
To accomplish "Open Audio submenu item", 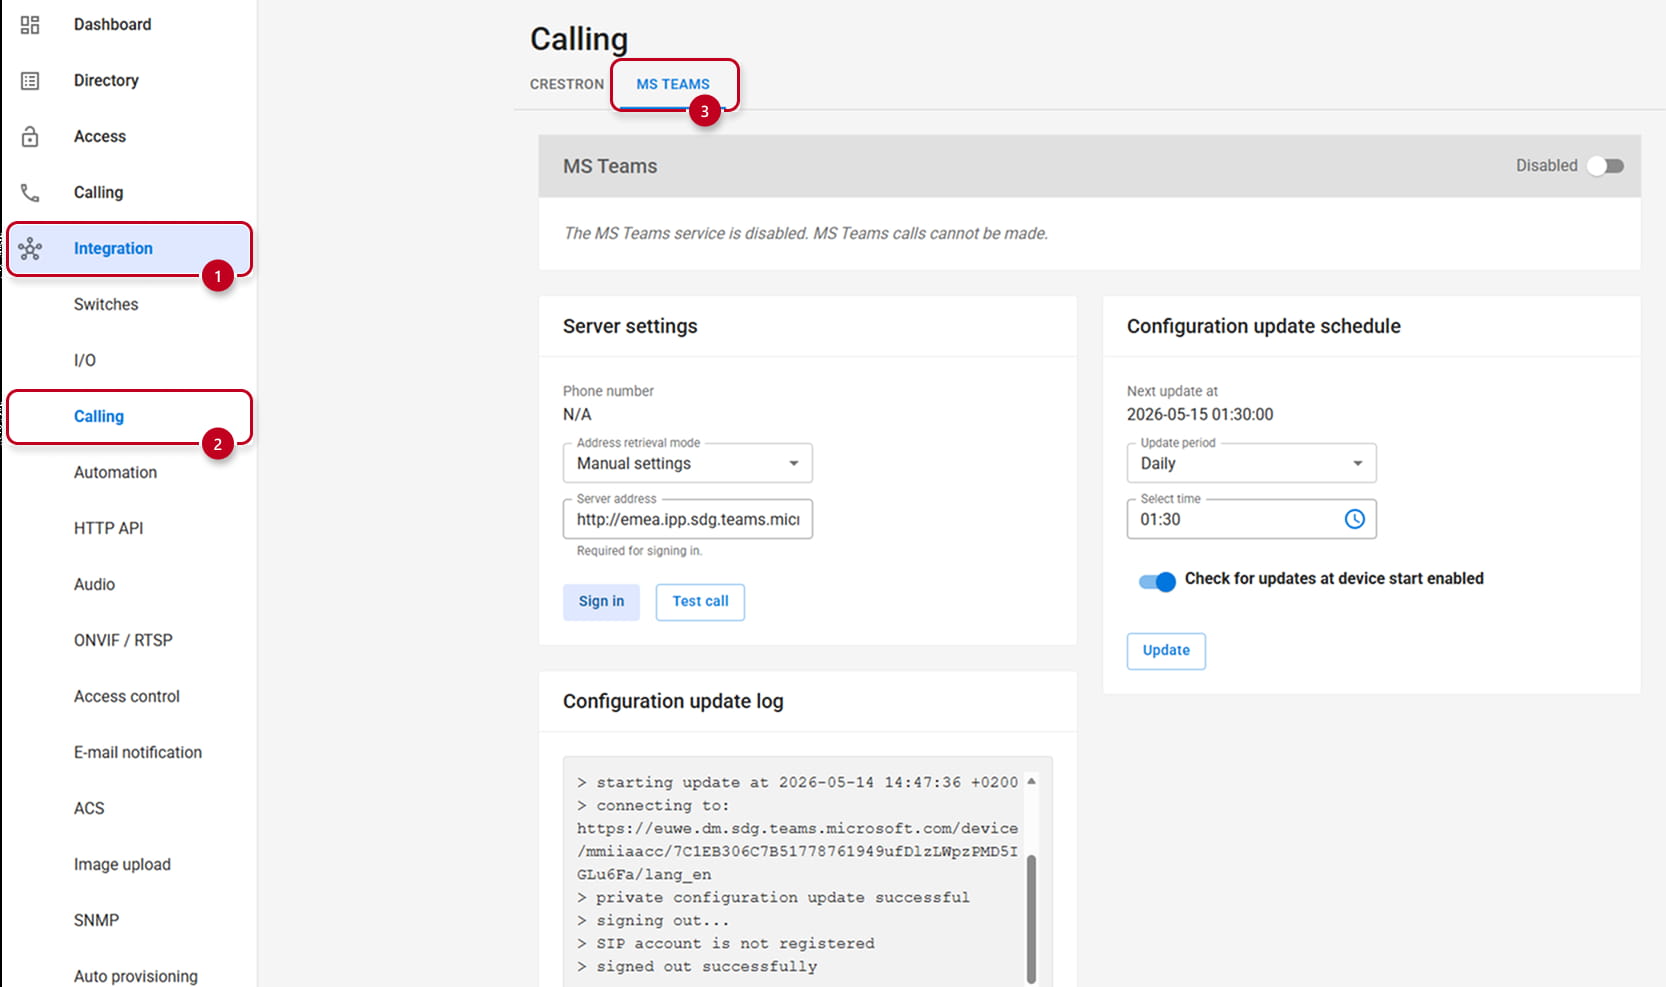I will (94, 584).
